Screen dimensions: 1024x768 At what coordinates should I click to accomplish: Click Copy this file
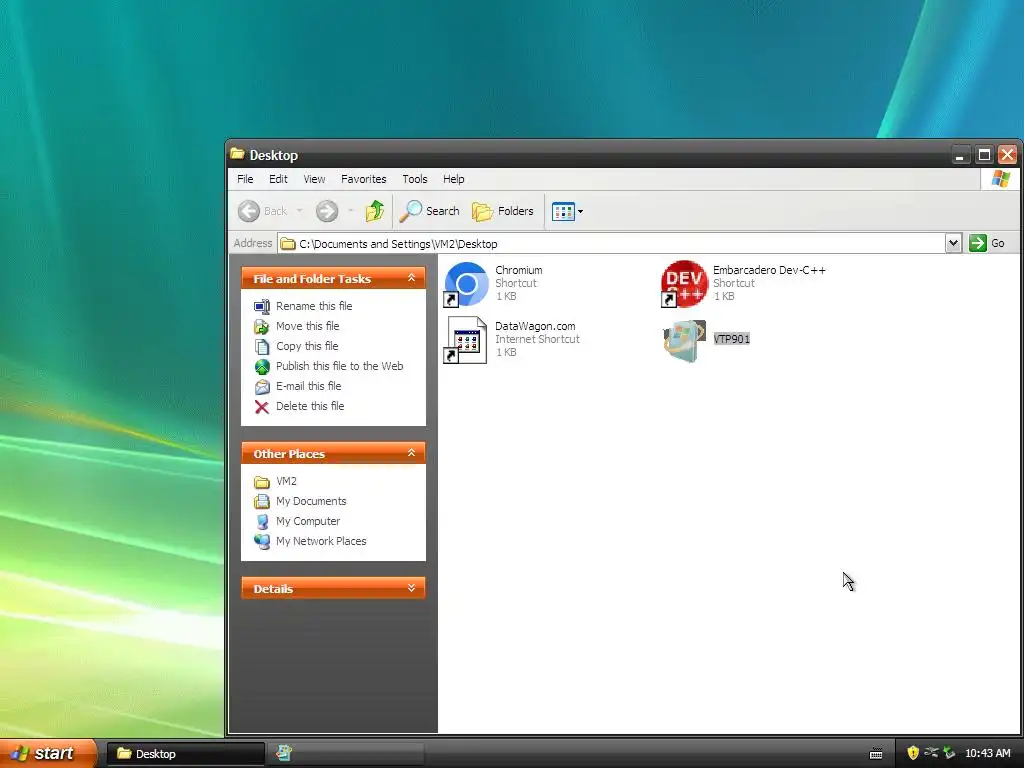click(x=307, y=346)
